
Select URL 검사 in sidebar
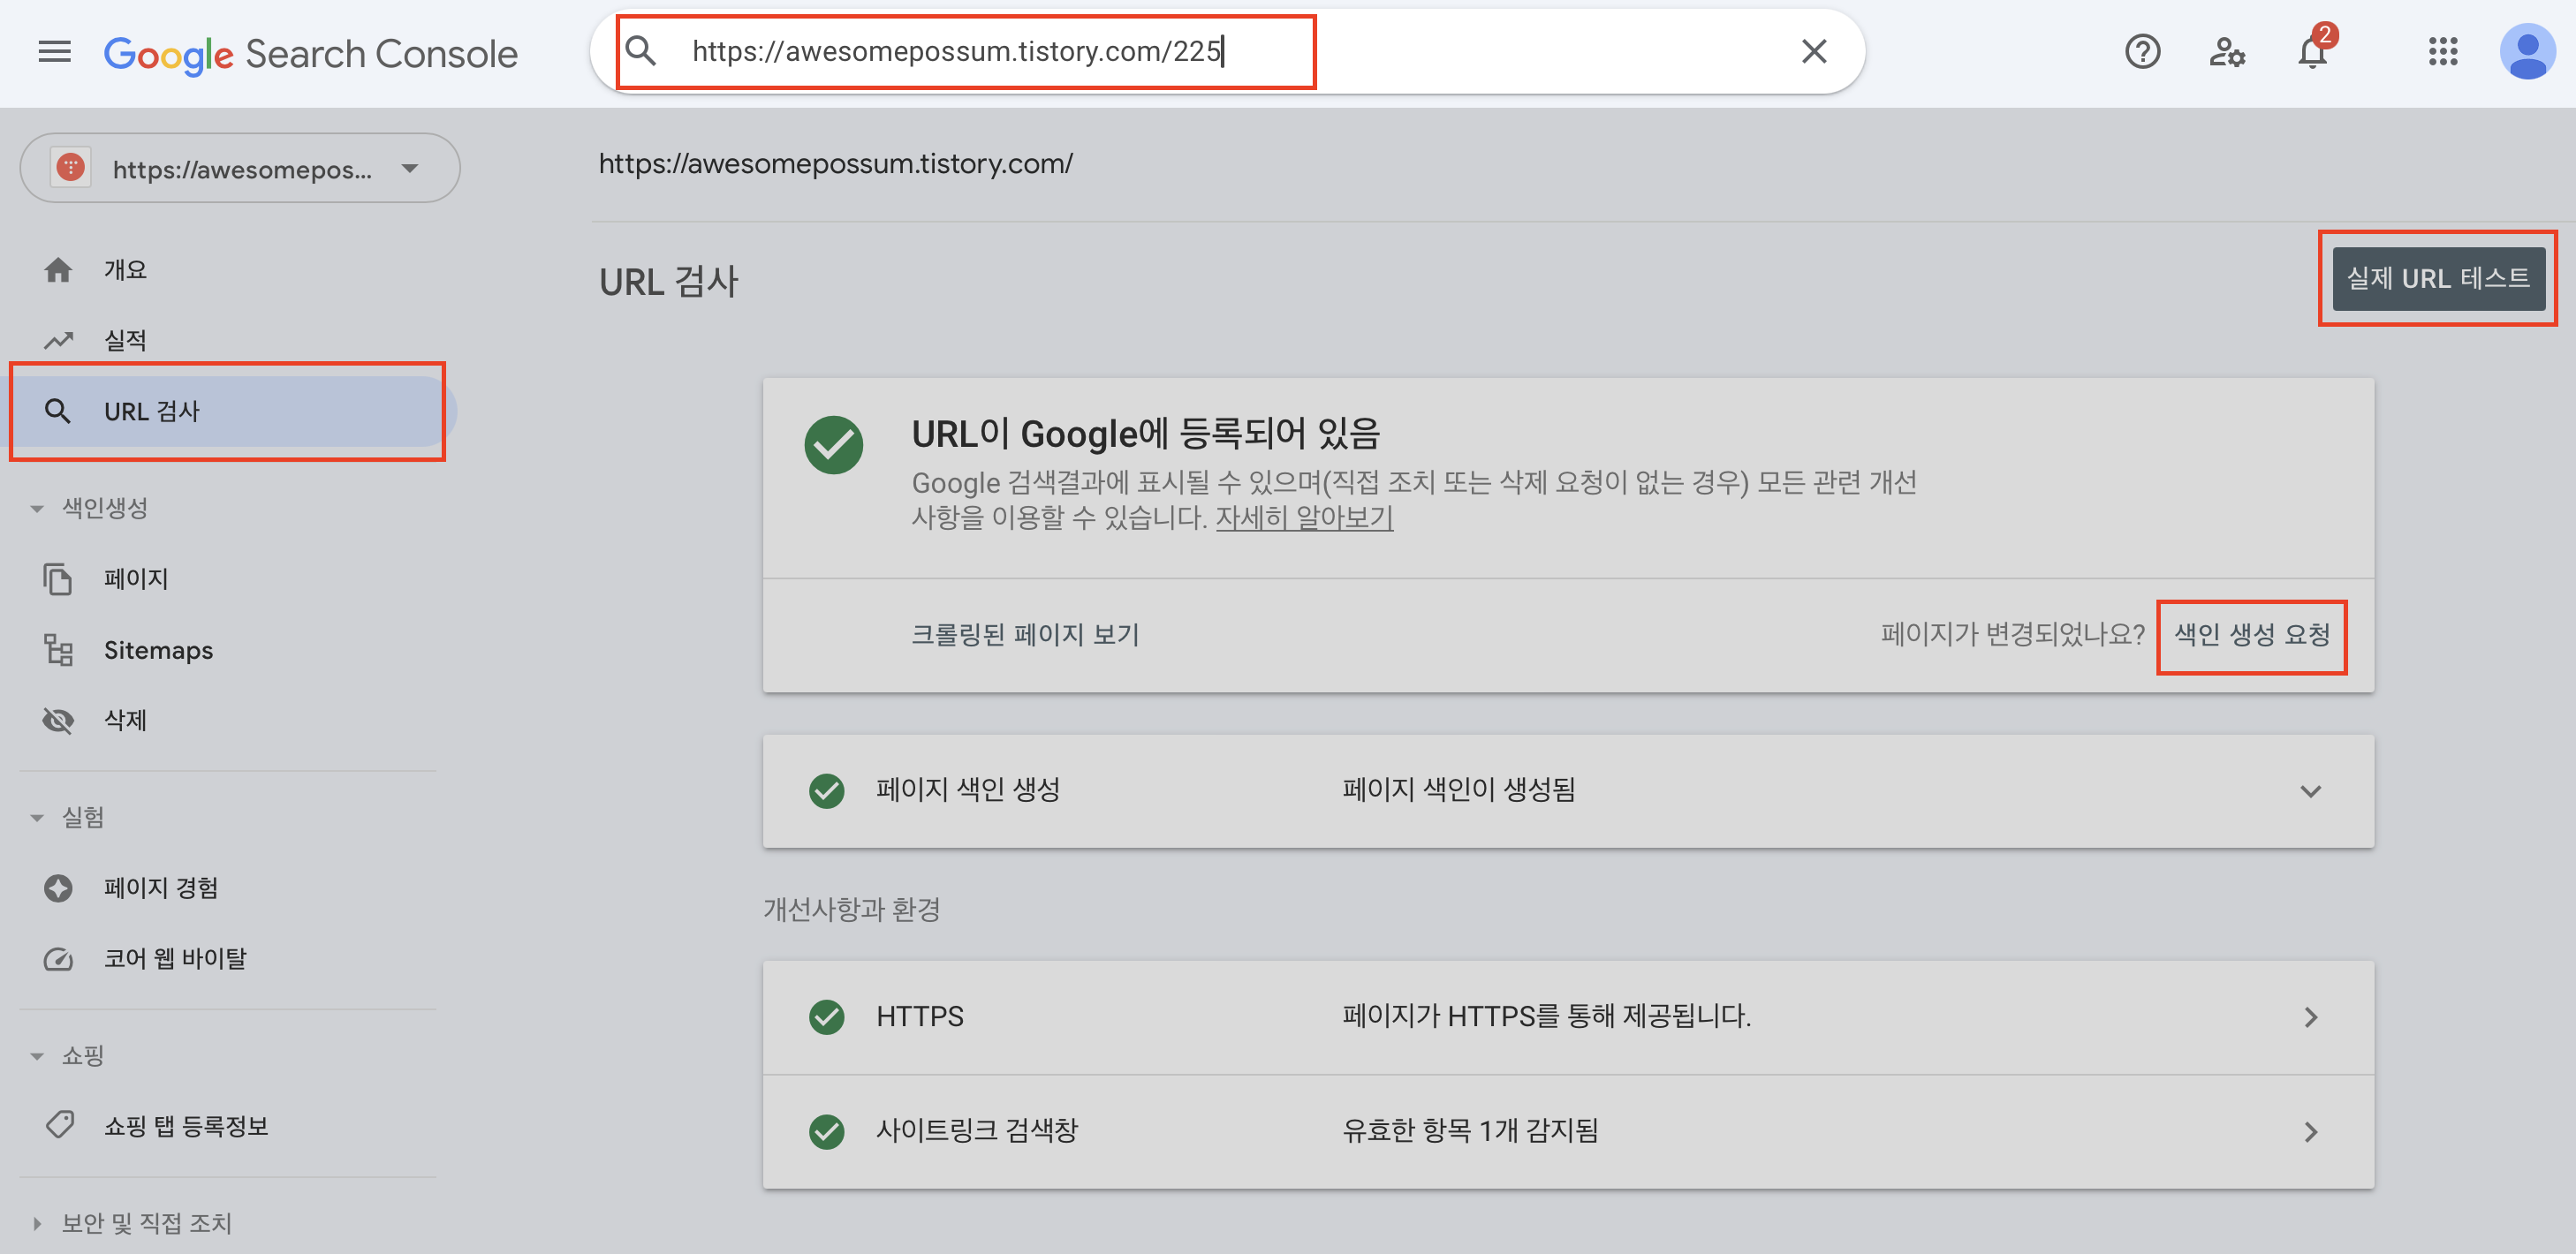(228, 411)
